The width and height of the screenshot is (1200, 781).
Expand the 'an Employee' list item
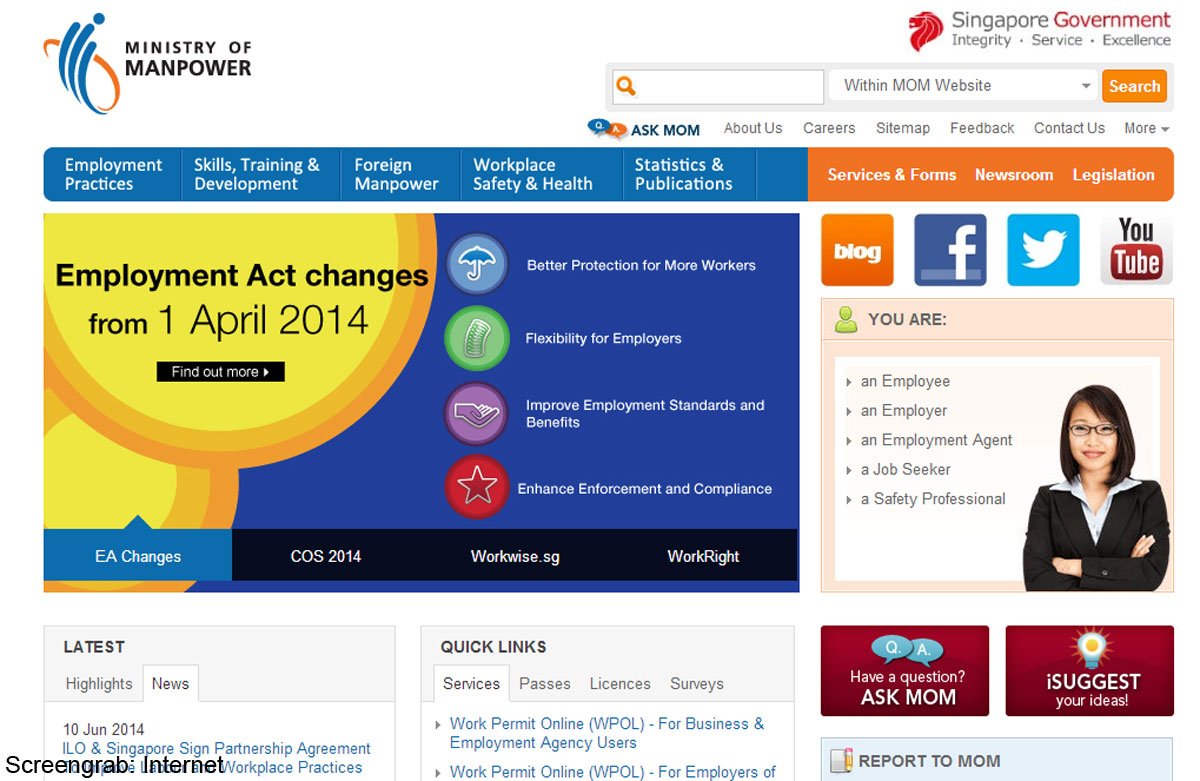click(x=904, y=381)
